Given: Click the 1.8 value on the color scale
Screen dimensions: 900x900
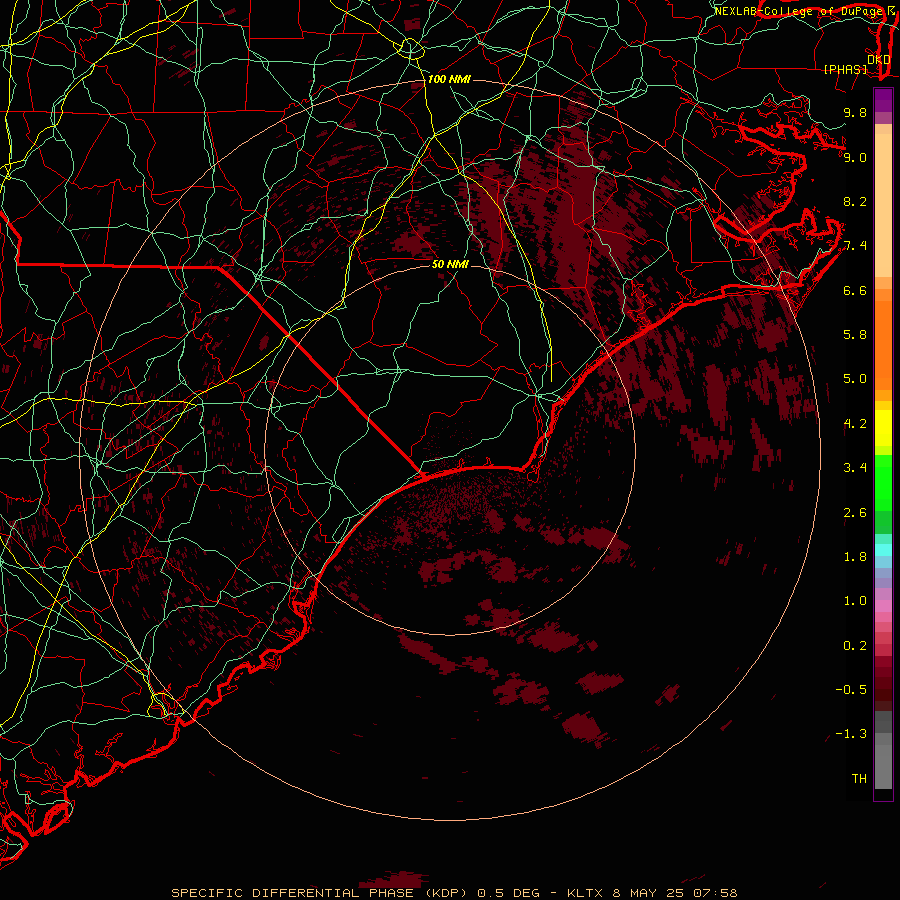Looking at the screenshot, I should (855, 557).
